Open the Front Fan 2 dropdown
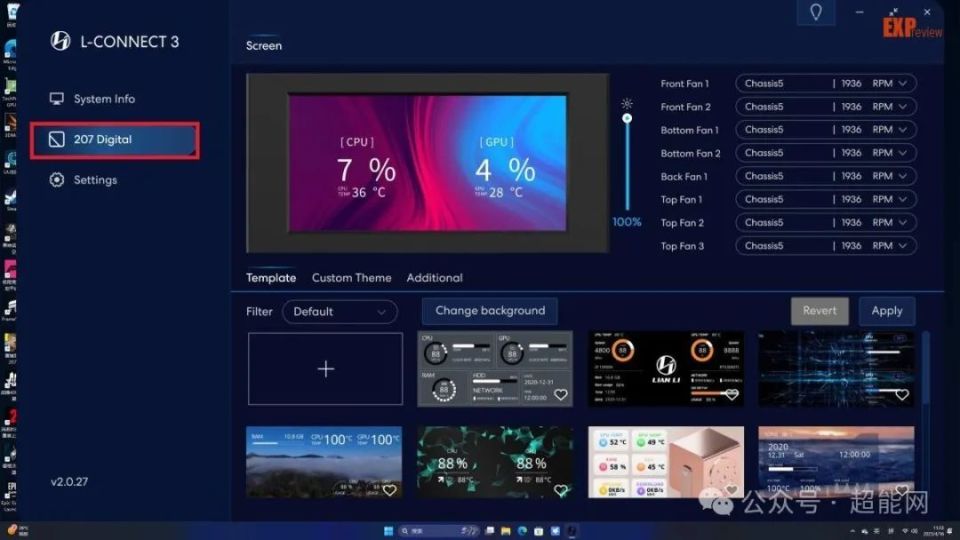 click(826, 107)
